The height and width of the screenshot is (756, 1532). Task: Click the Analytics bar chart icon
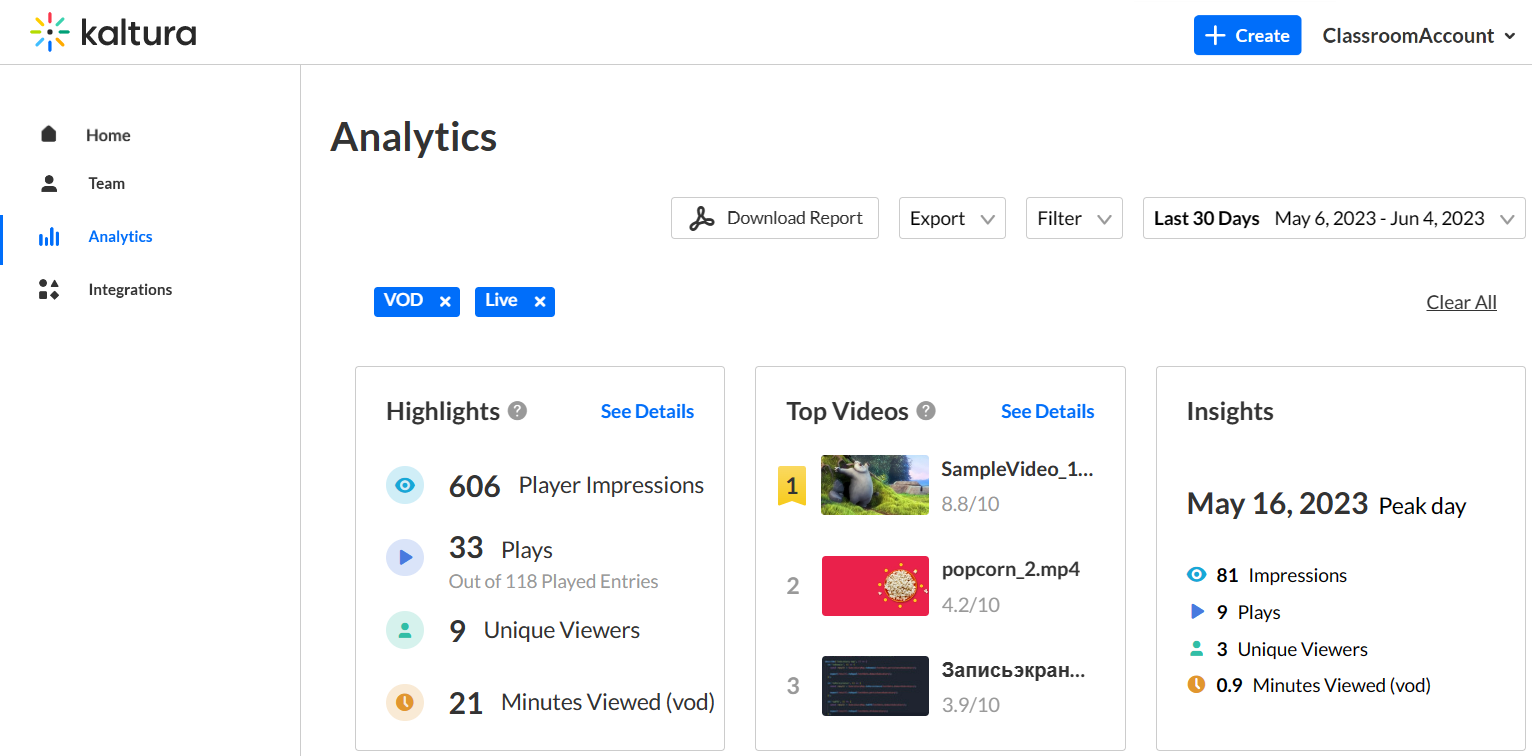pos(48,237)
